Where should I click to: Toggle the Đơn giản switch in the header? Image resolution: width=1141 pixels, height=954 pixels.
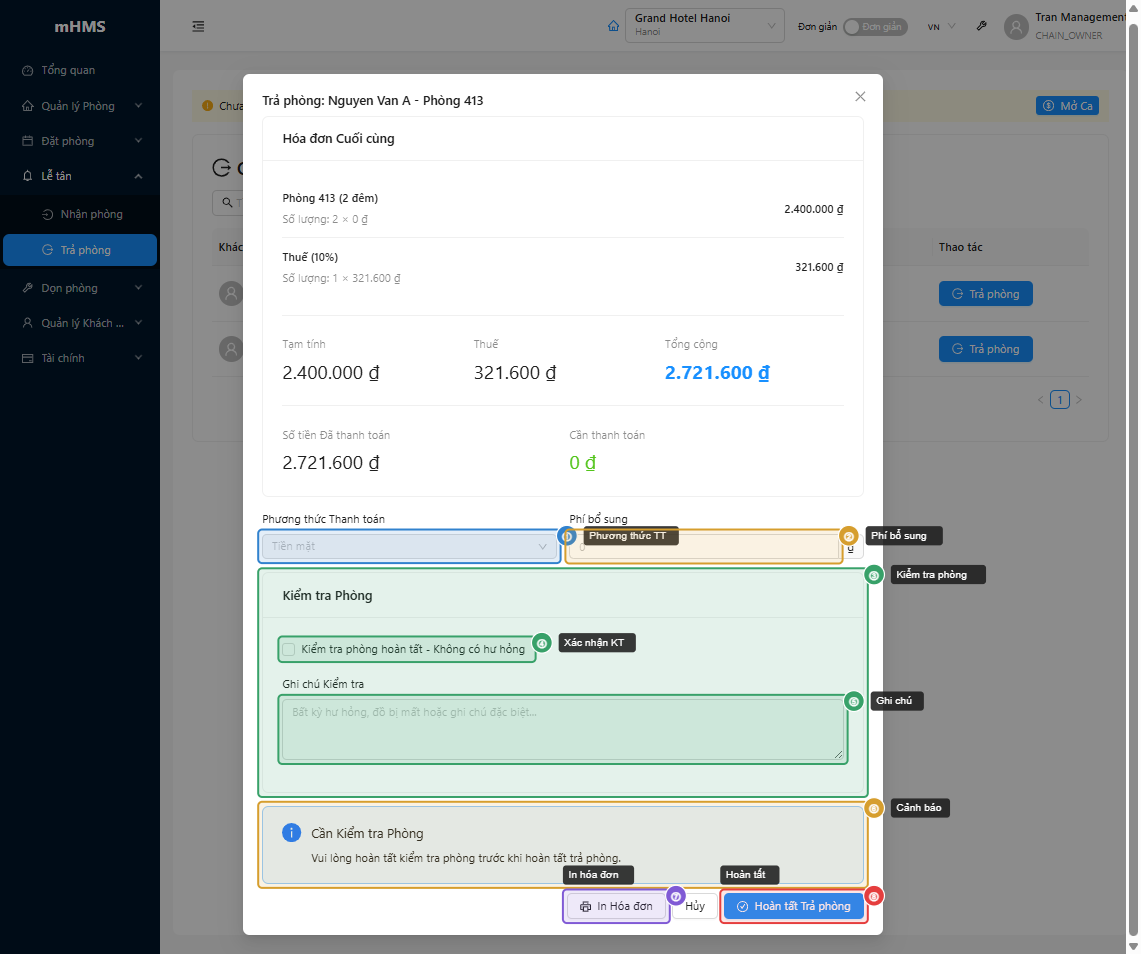[x=875, y=28]
